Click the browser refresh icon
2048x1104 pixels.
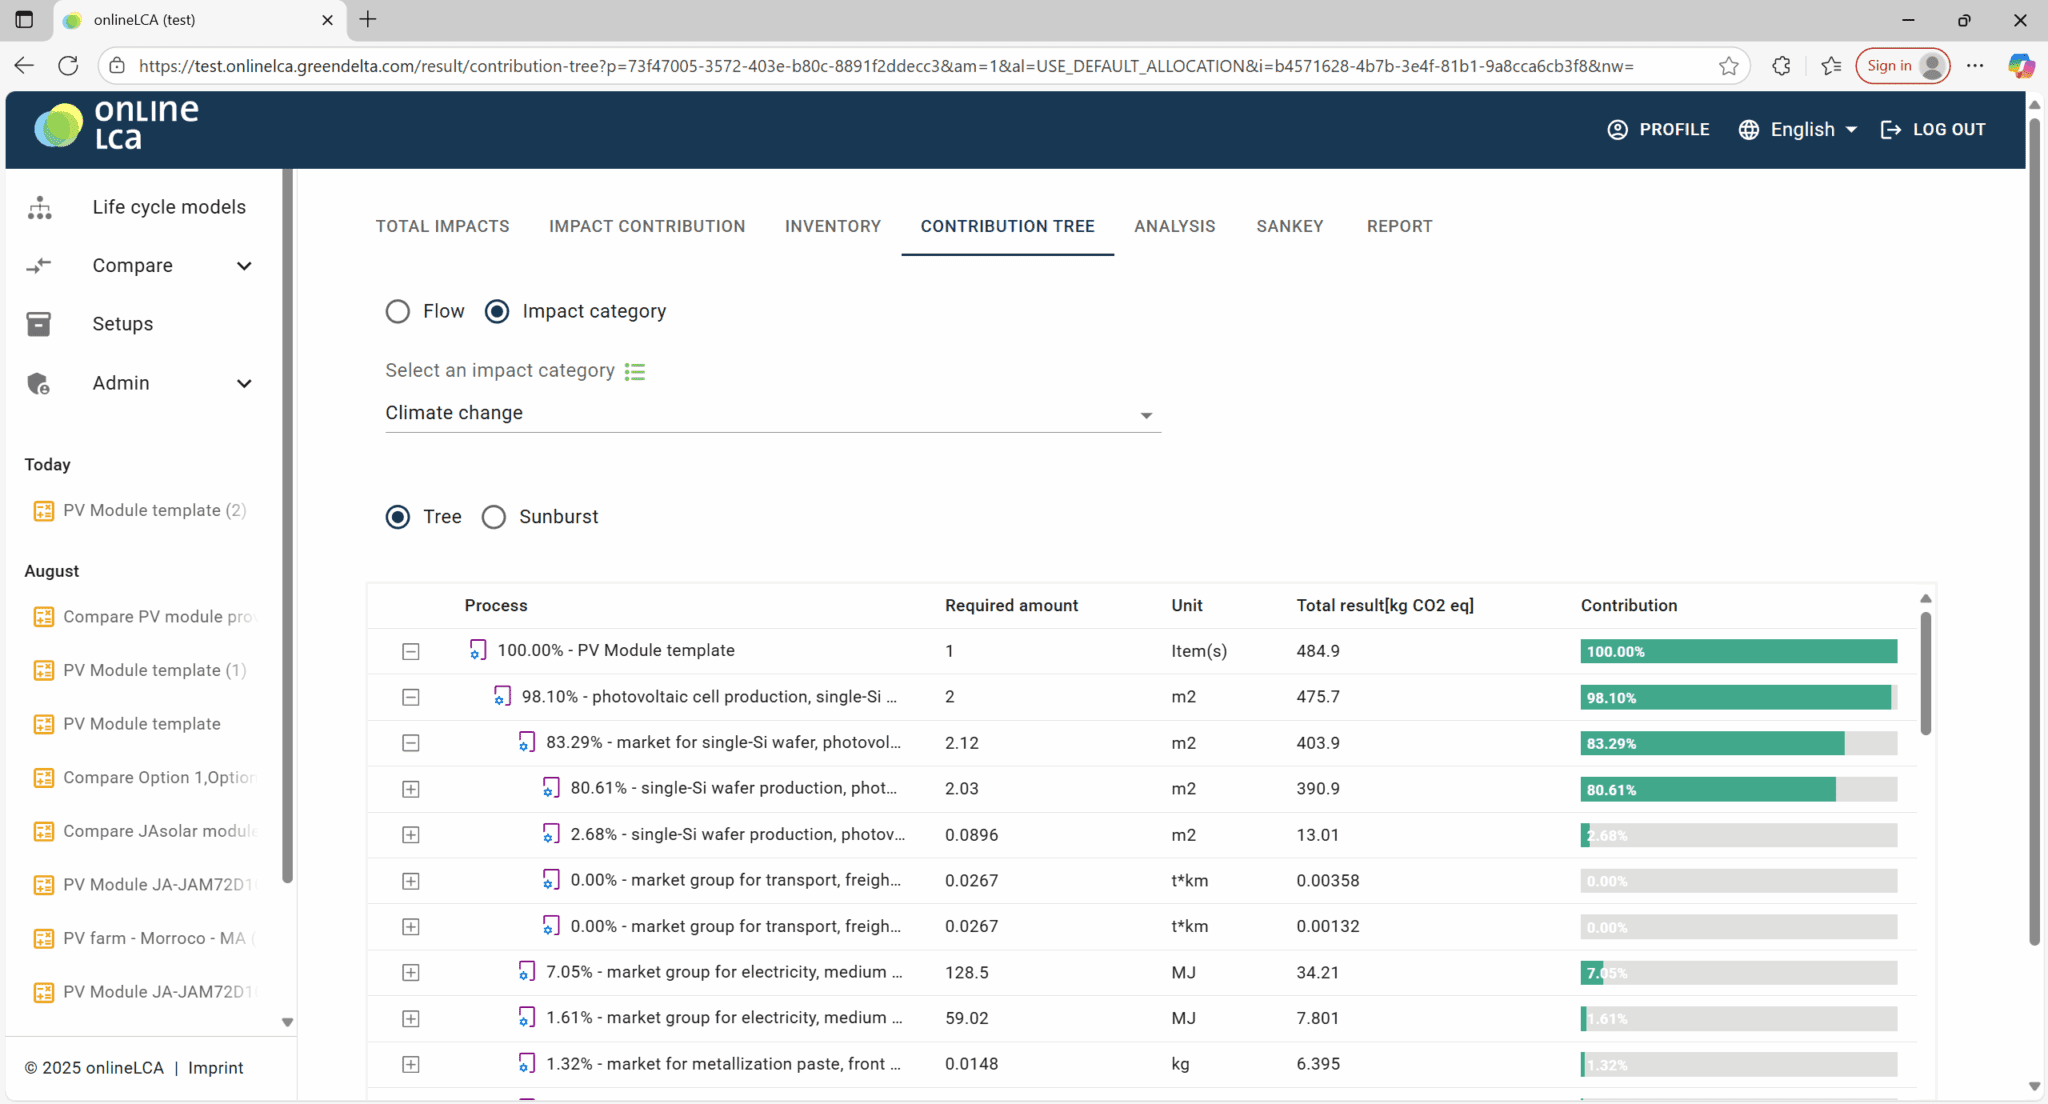(68, 66)
